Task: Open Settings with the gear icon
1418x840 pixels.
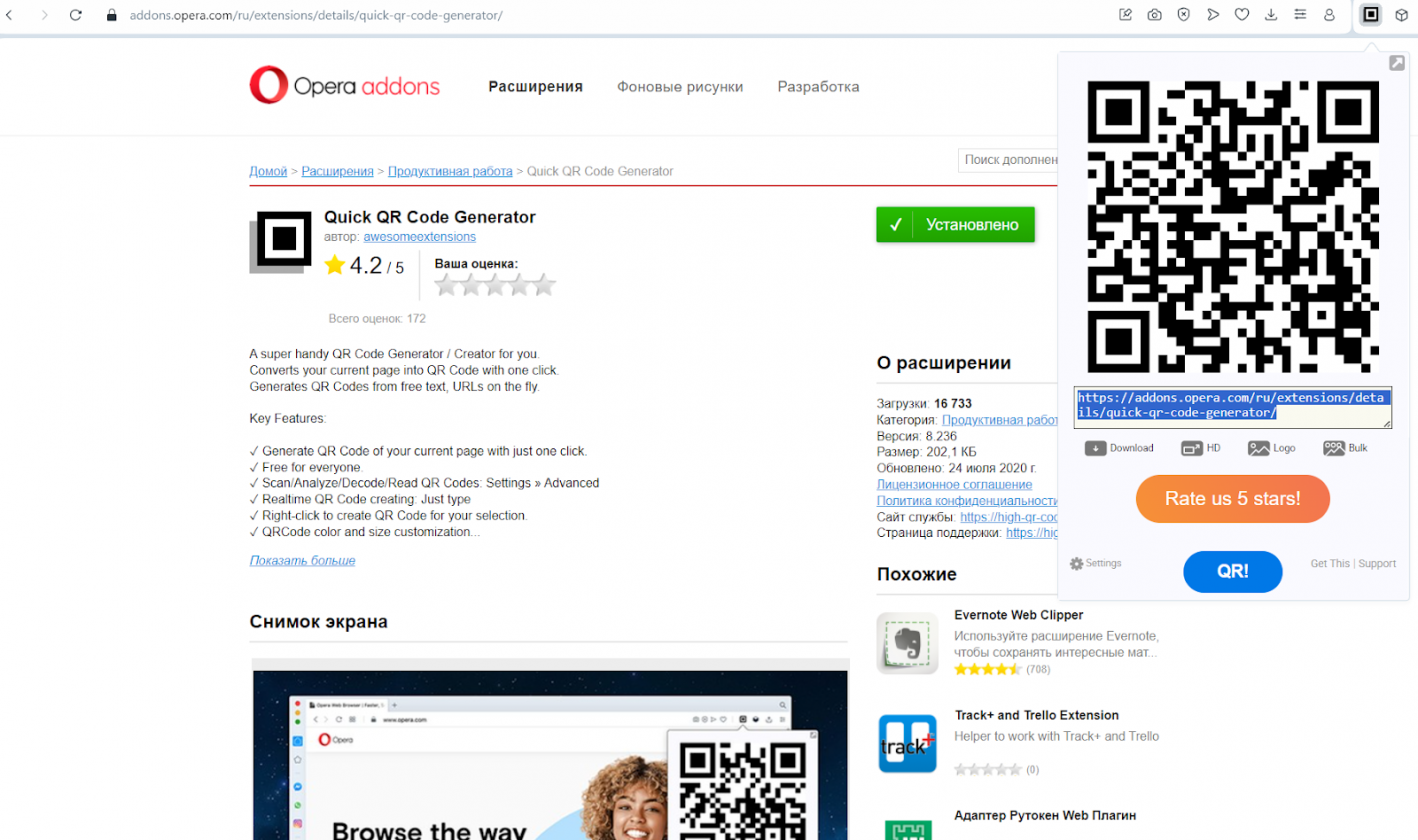Action: tap(1095, 563)
